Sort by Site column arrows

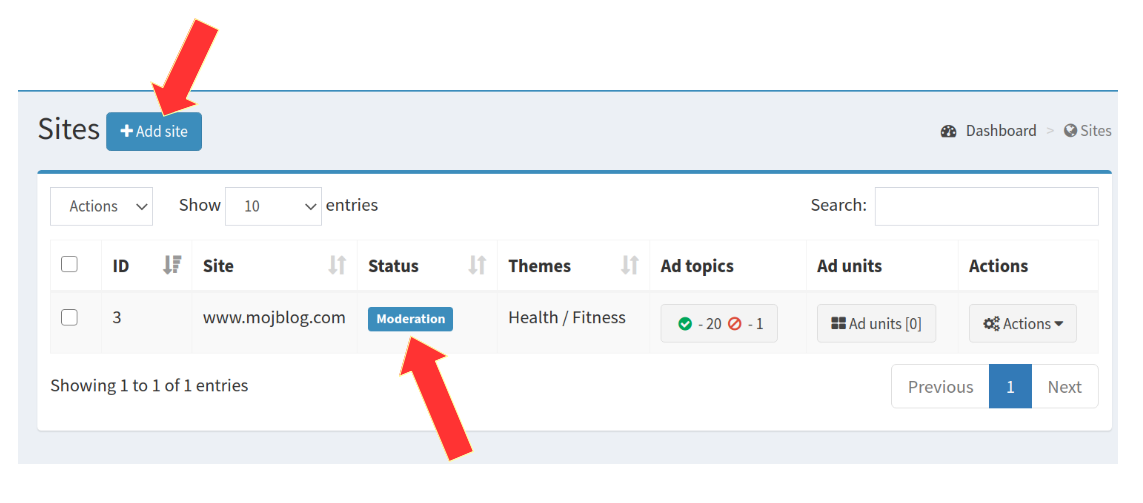click(x=337, y=265)
